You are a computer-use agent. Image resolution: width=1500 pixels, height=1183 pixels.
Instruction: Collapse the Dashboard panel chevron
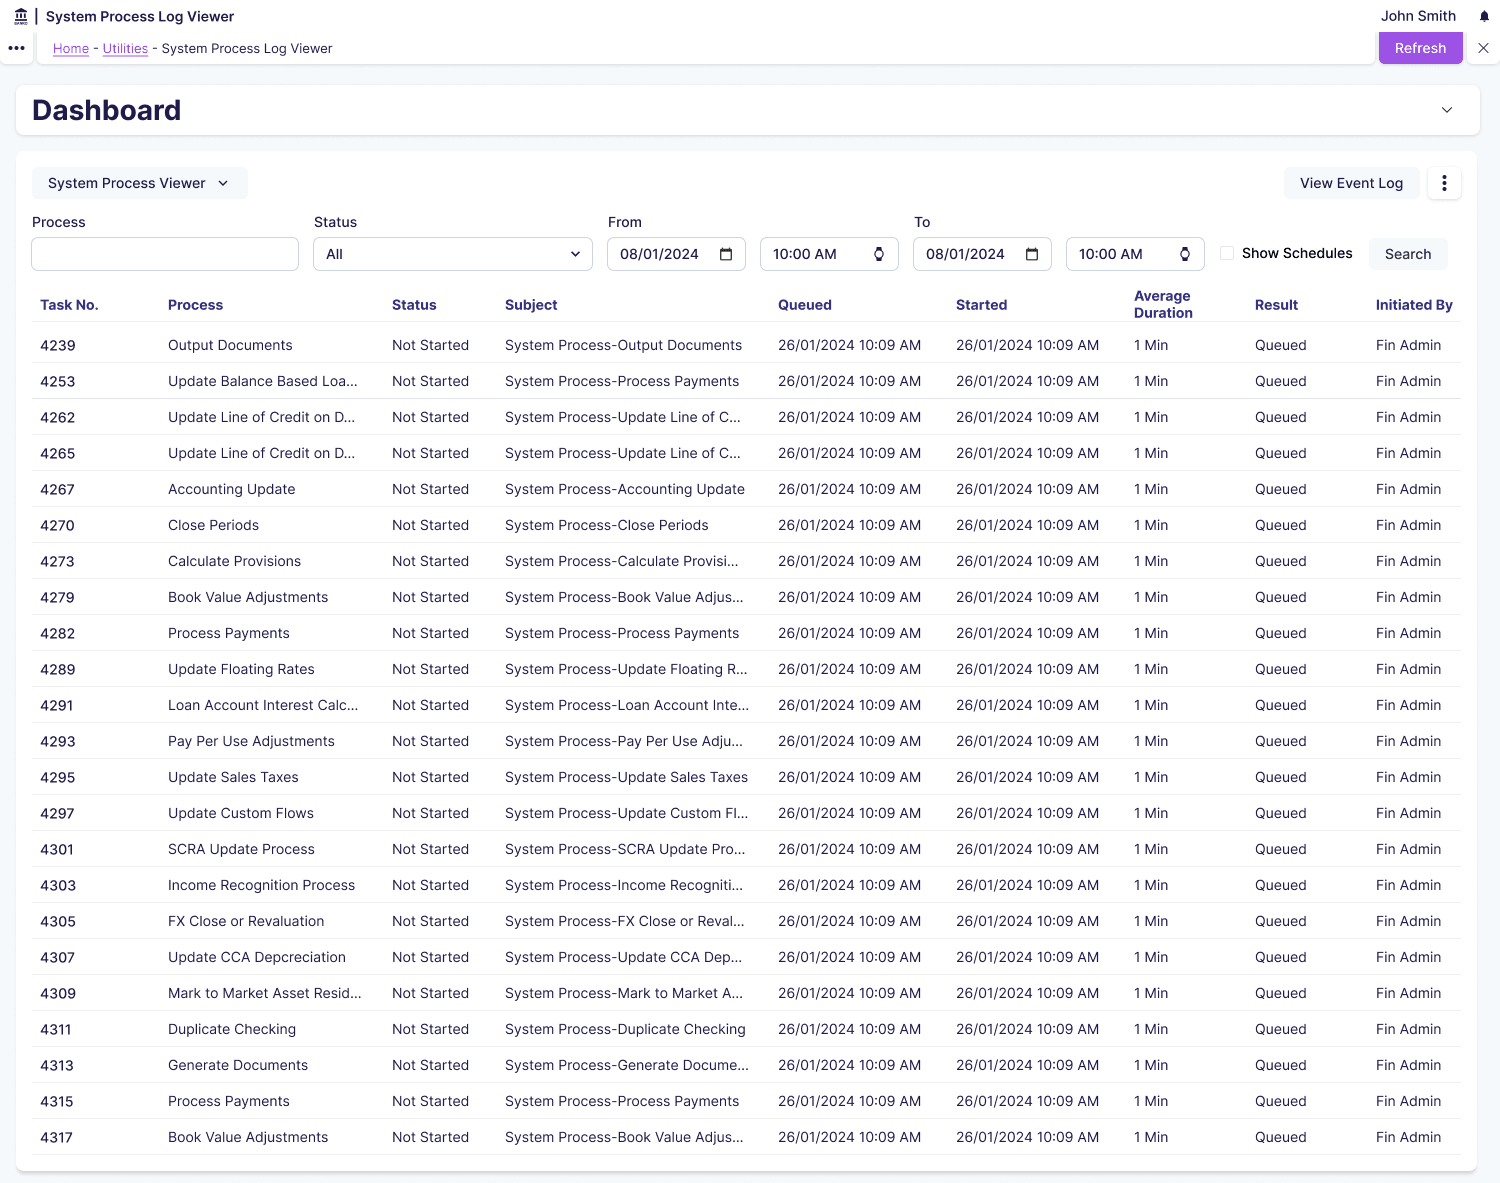tap(1446, 110)
